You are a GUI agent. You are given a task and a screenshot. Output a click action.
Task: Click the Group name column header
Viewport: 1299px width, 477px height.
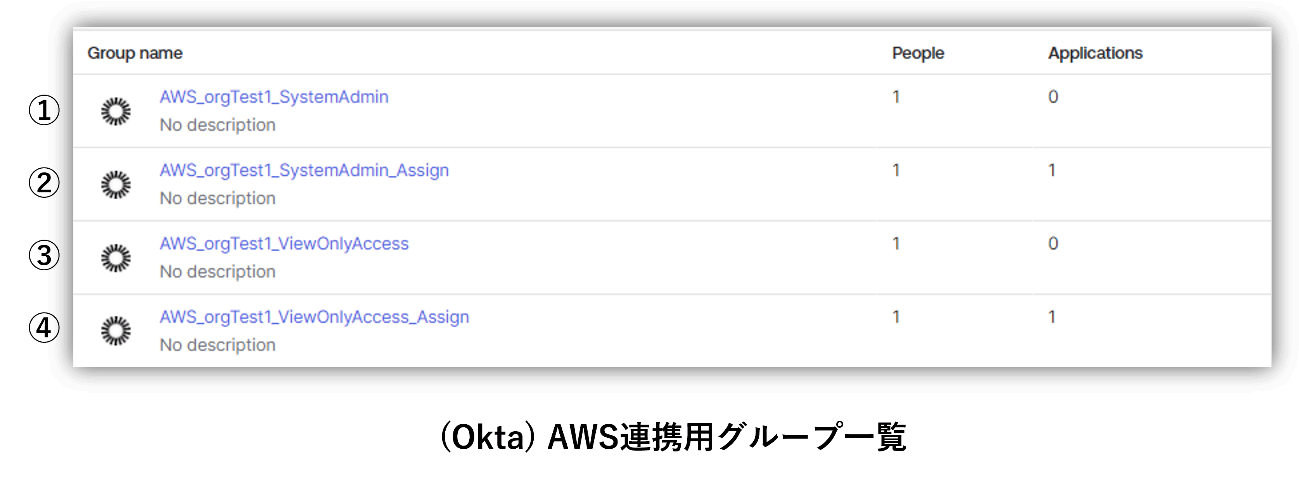click(x=135, y=53)
